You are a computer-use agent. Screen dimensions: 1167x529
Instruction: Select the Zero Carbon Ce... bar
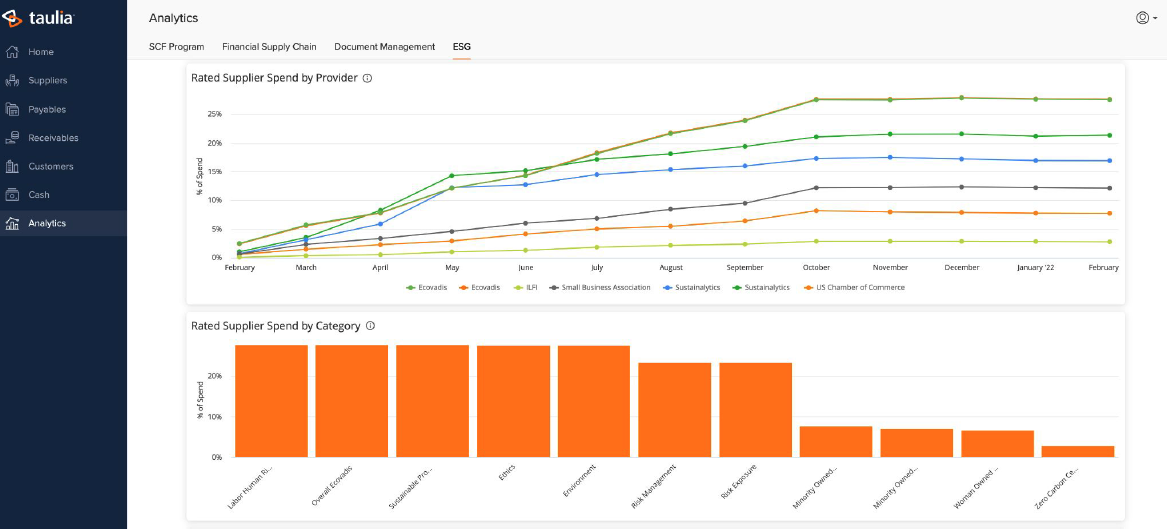[x=1078, y=452]
